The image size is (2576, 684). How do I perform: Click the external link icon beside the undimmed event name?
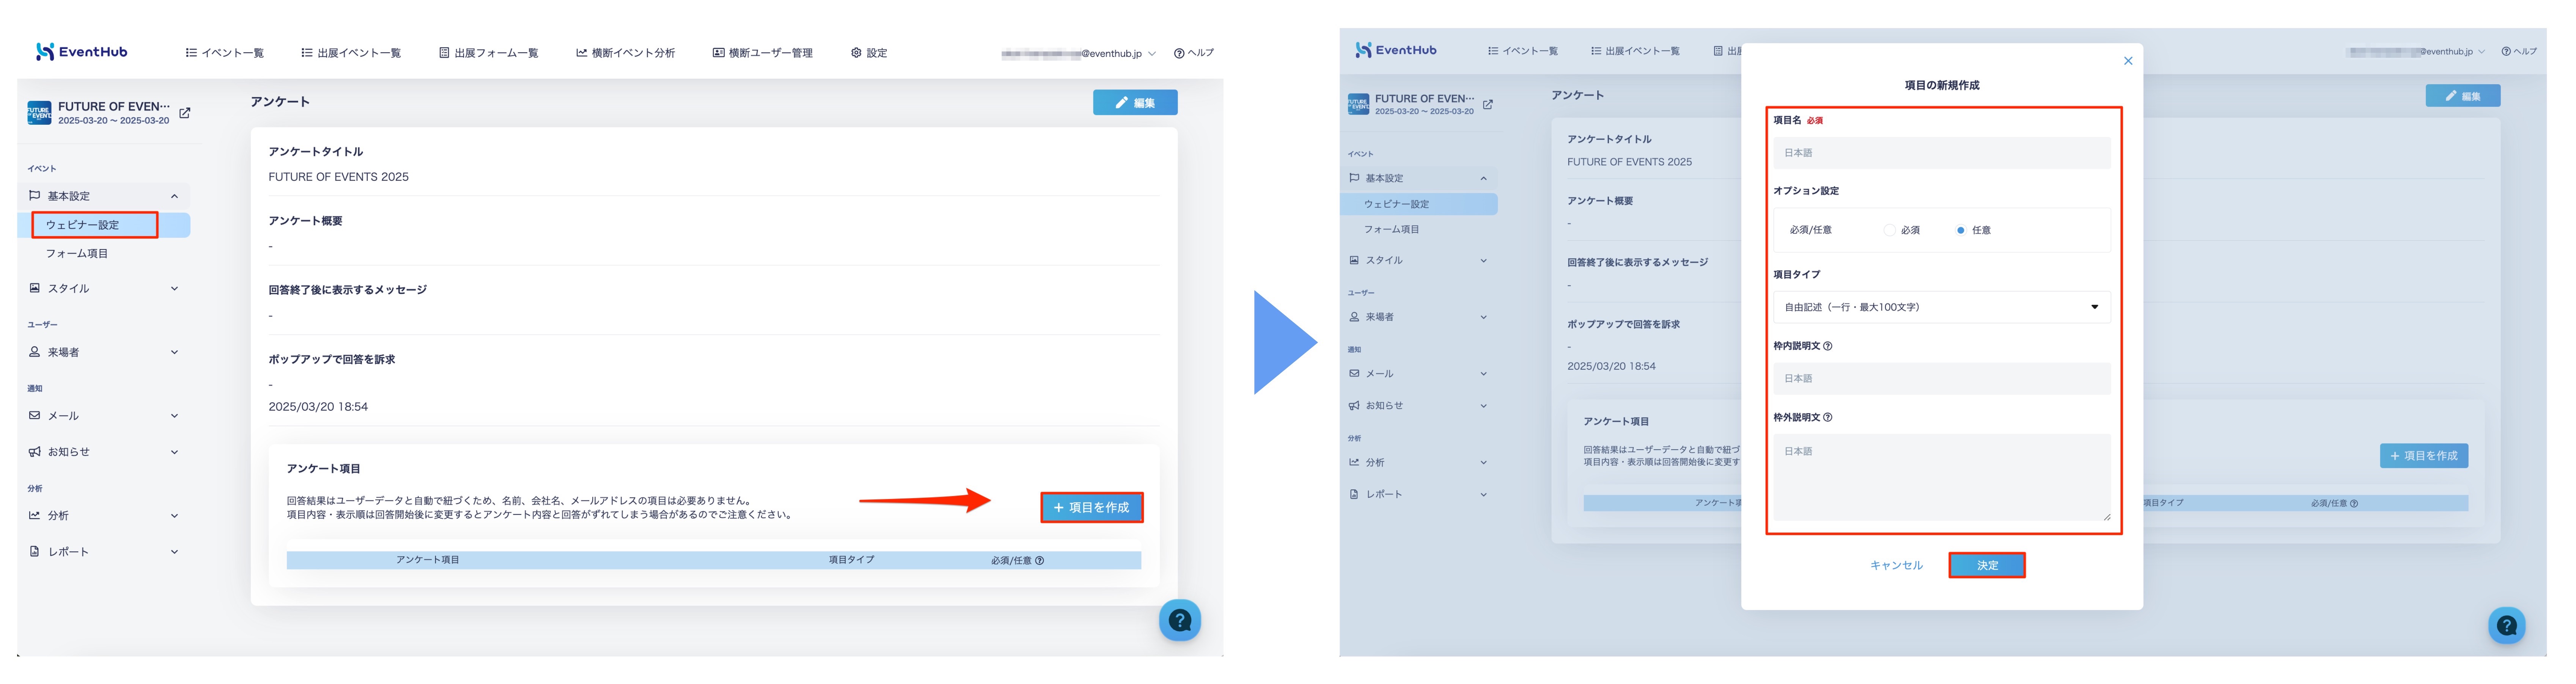(185, 113)
